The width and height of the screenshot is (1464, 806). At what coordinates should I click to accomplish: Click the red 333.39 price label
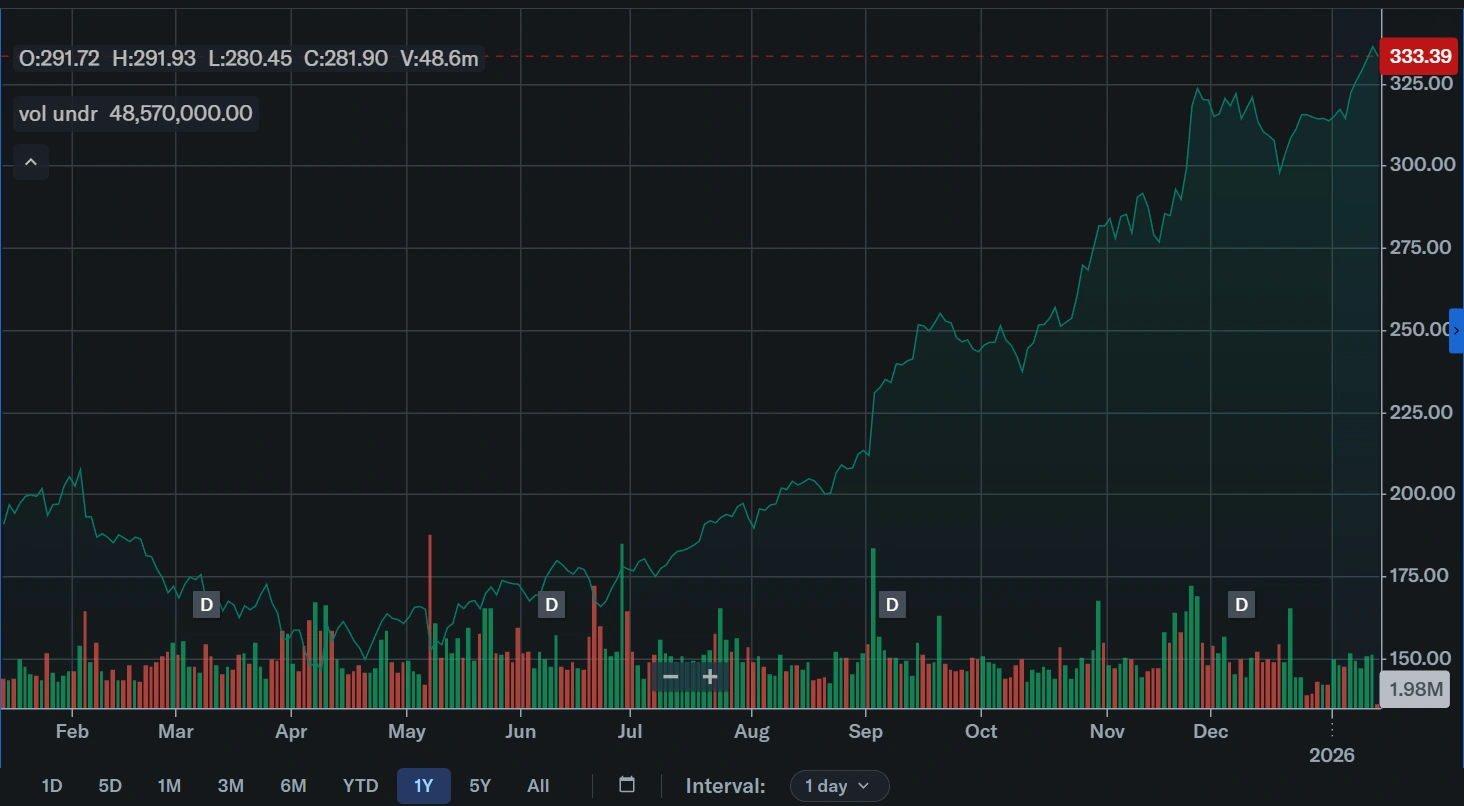[1419, 57]
